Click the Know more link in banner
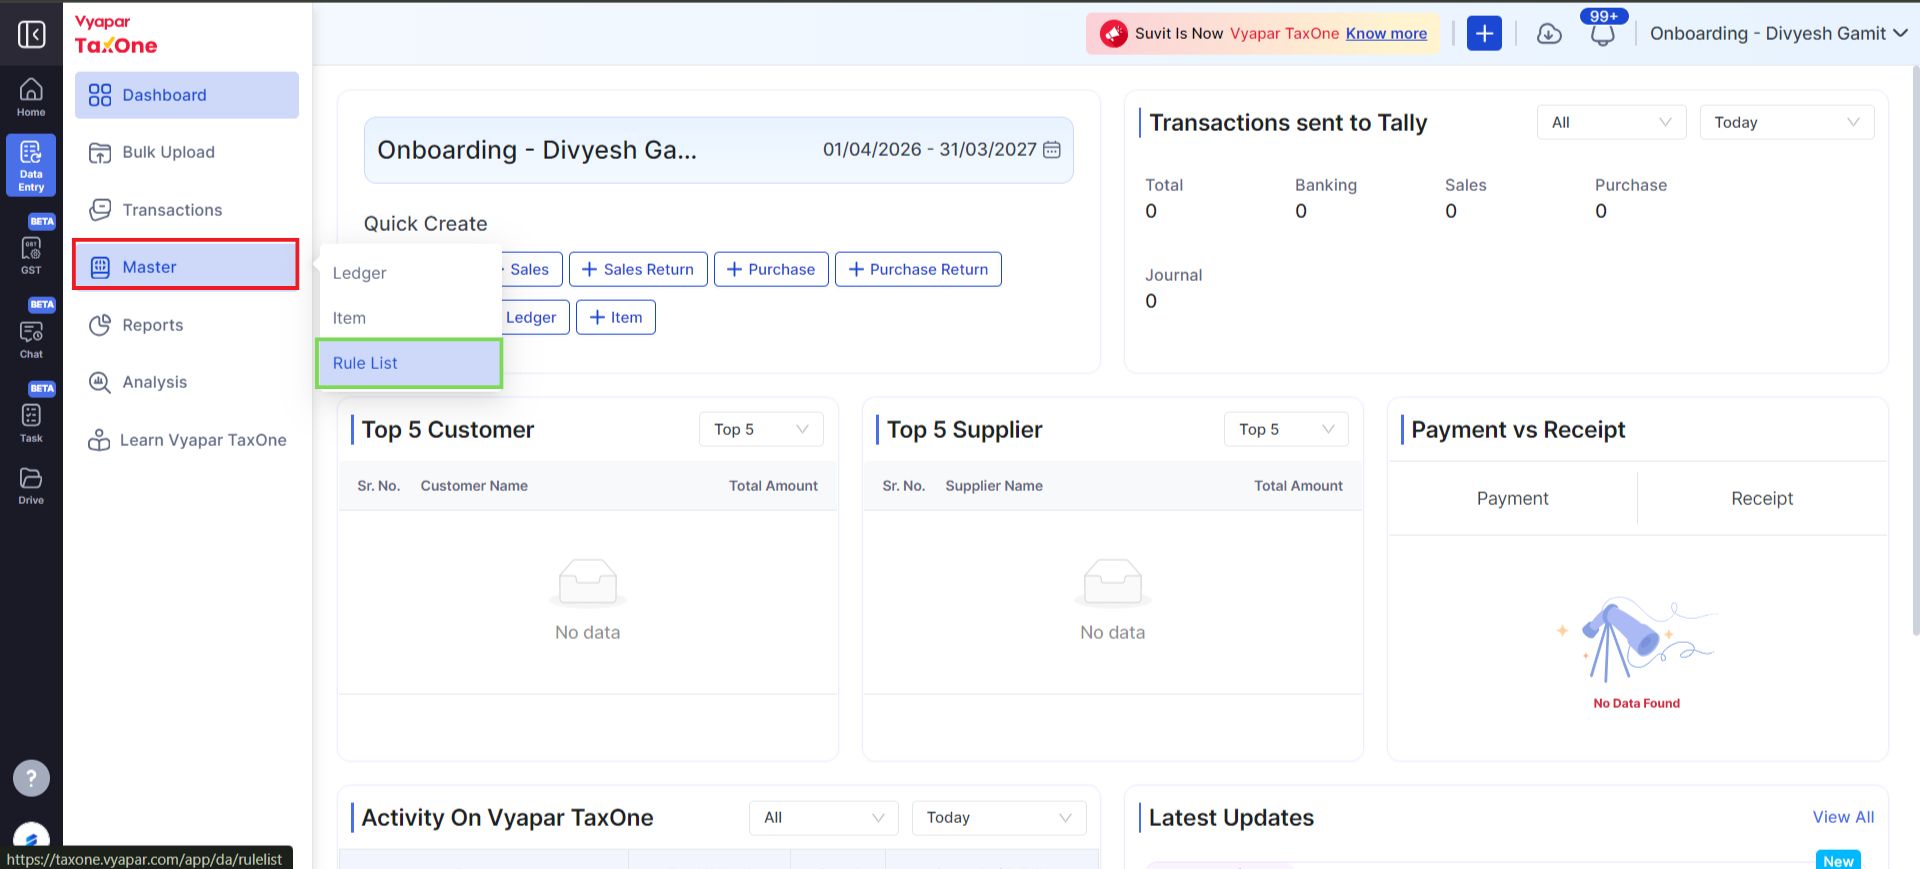1920x869 pixels. coord(1386,33)
